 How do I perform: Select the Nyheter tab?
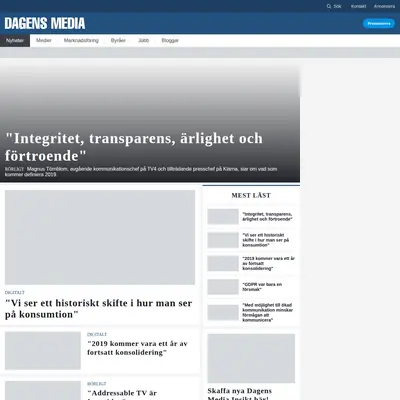tap(15, 41)
